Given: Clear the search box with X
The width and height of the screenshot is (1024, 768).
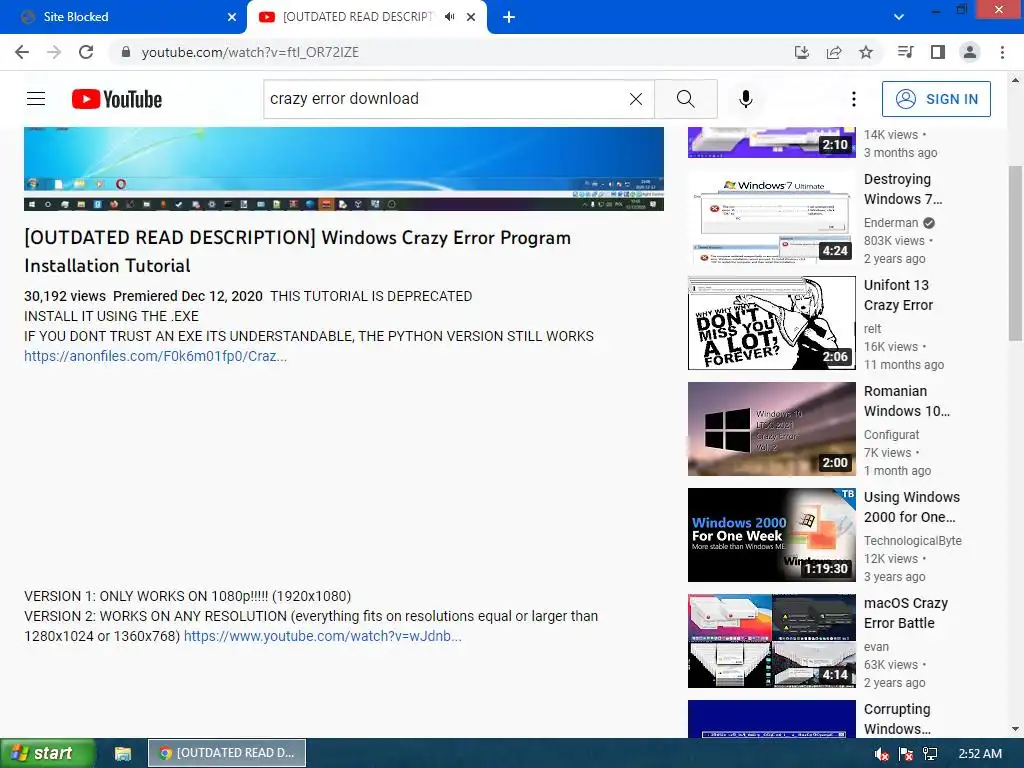Looking at the screenshot, I should click(635, 99).
